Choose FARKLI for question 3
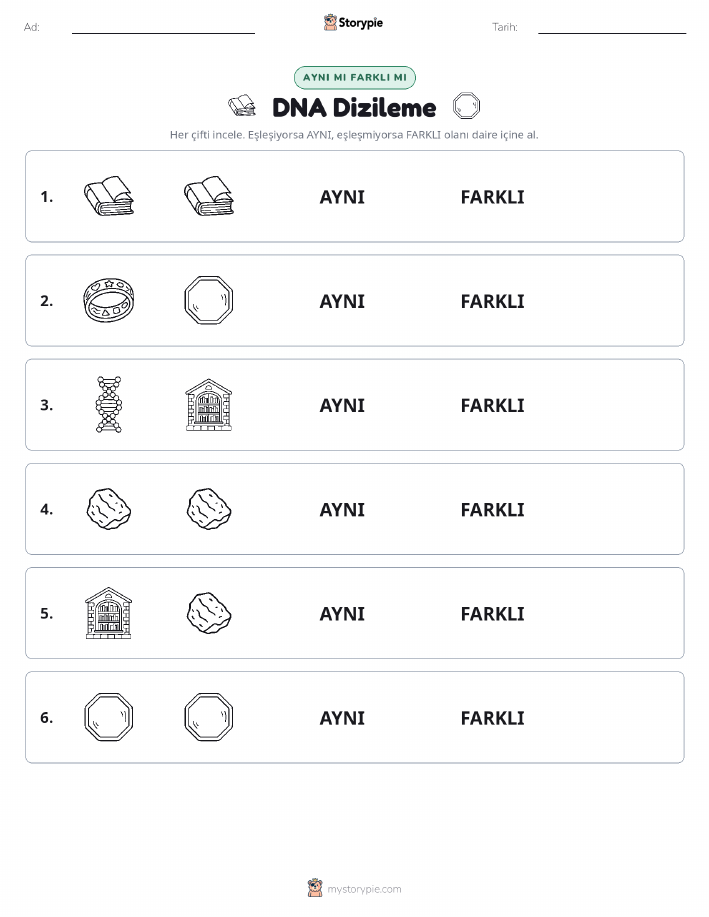This screenshot has height=917, width=709. pos(493,405)
